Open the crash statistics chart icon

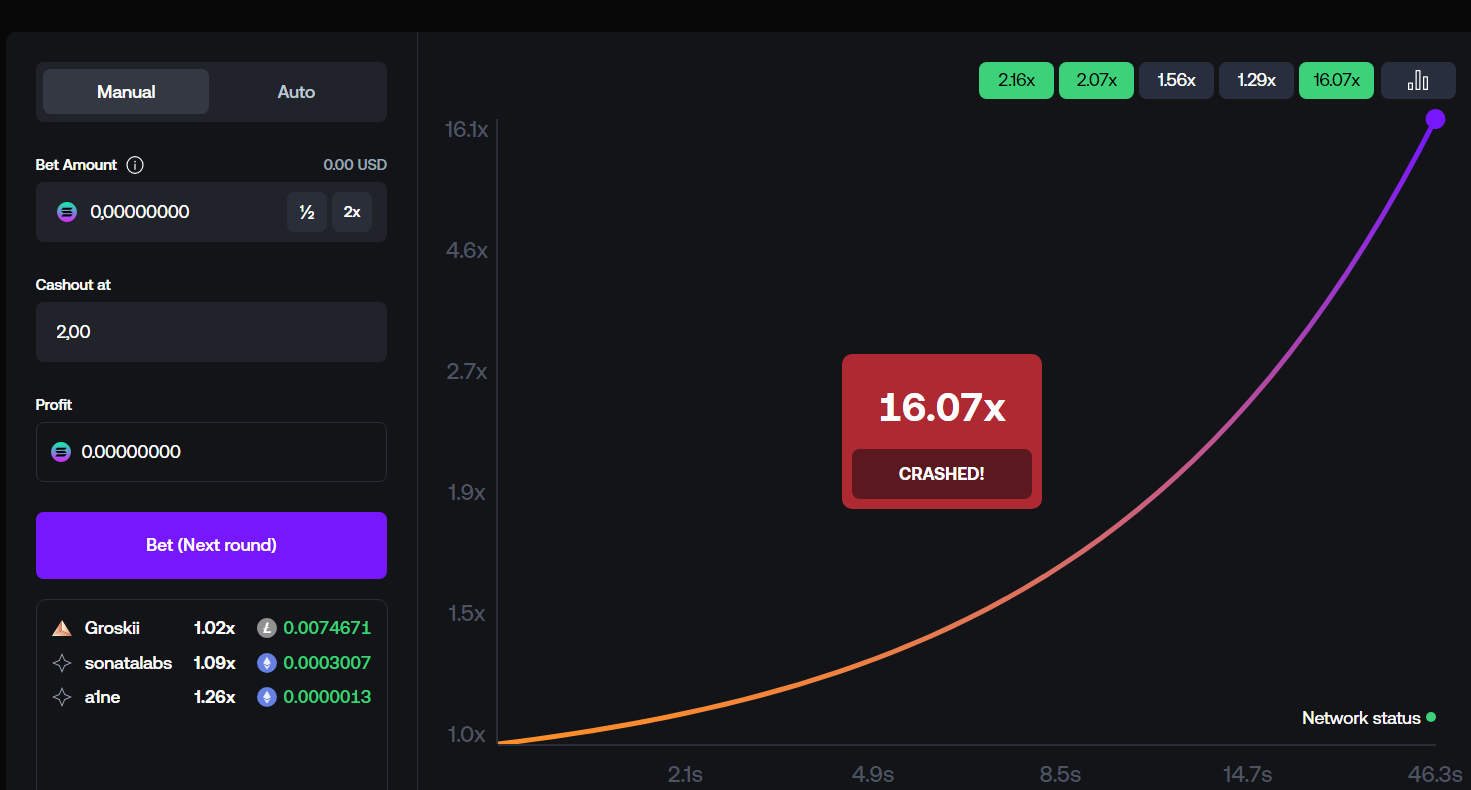(x=1418, y=81)
